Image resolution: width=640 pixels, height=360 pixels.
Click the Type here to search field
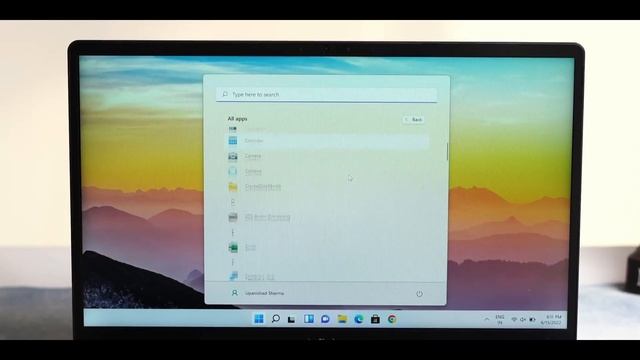coord(327,94)
